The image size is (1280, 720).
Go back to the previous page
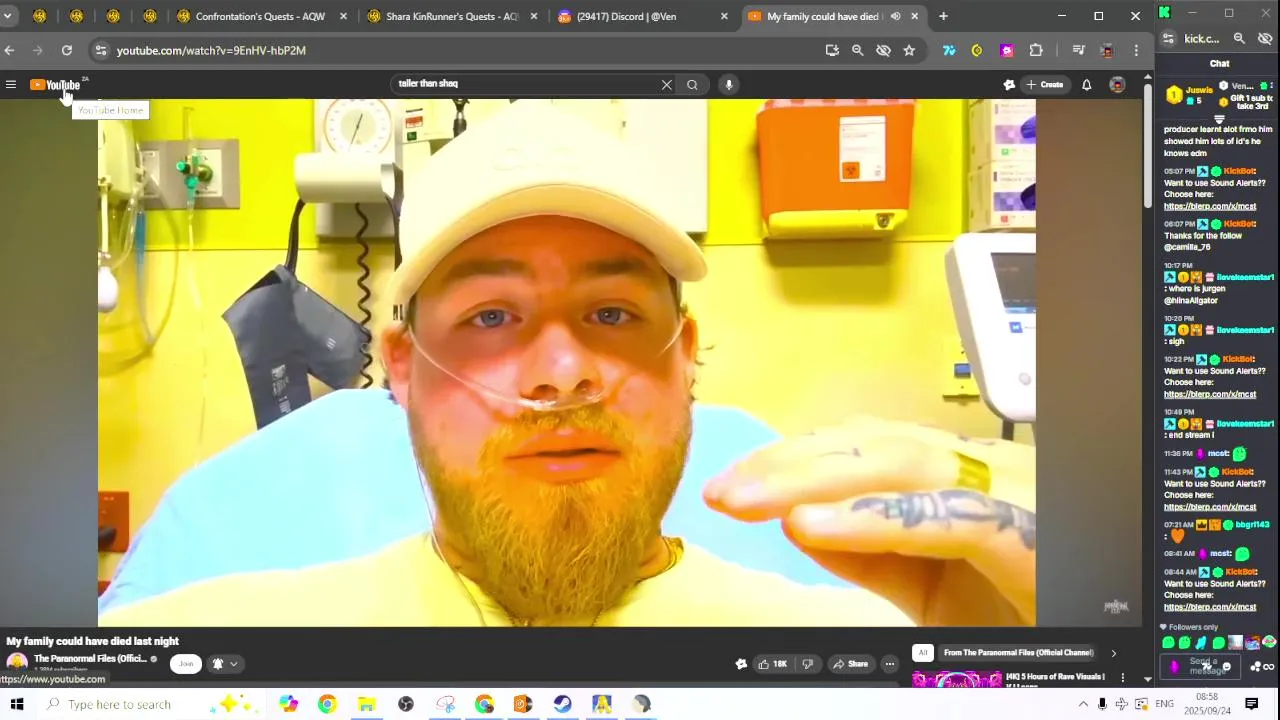tap(9, 50)
